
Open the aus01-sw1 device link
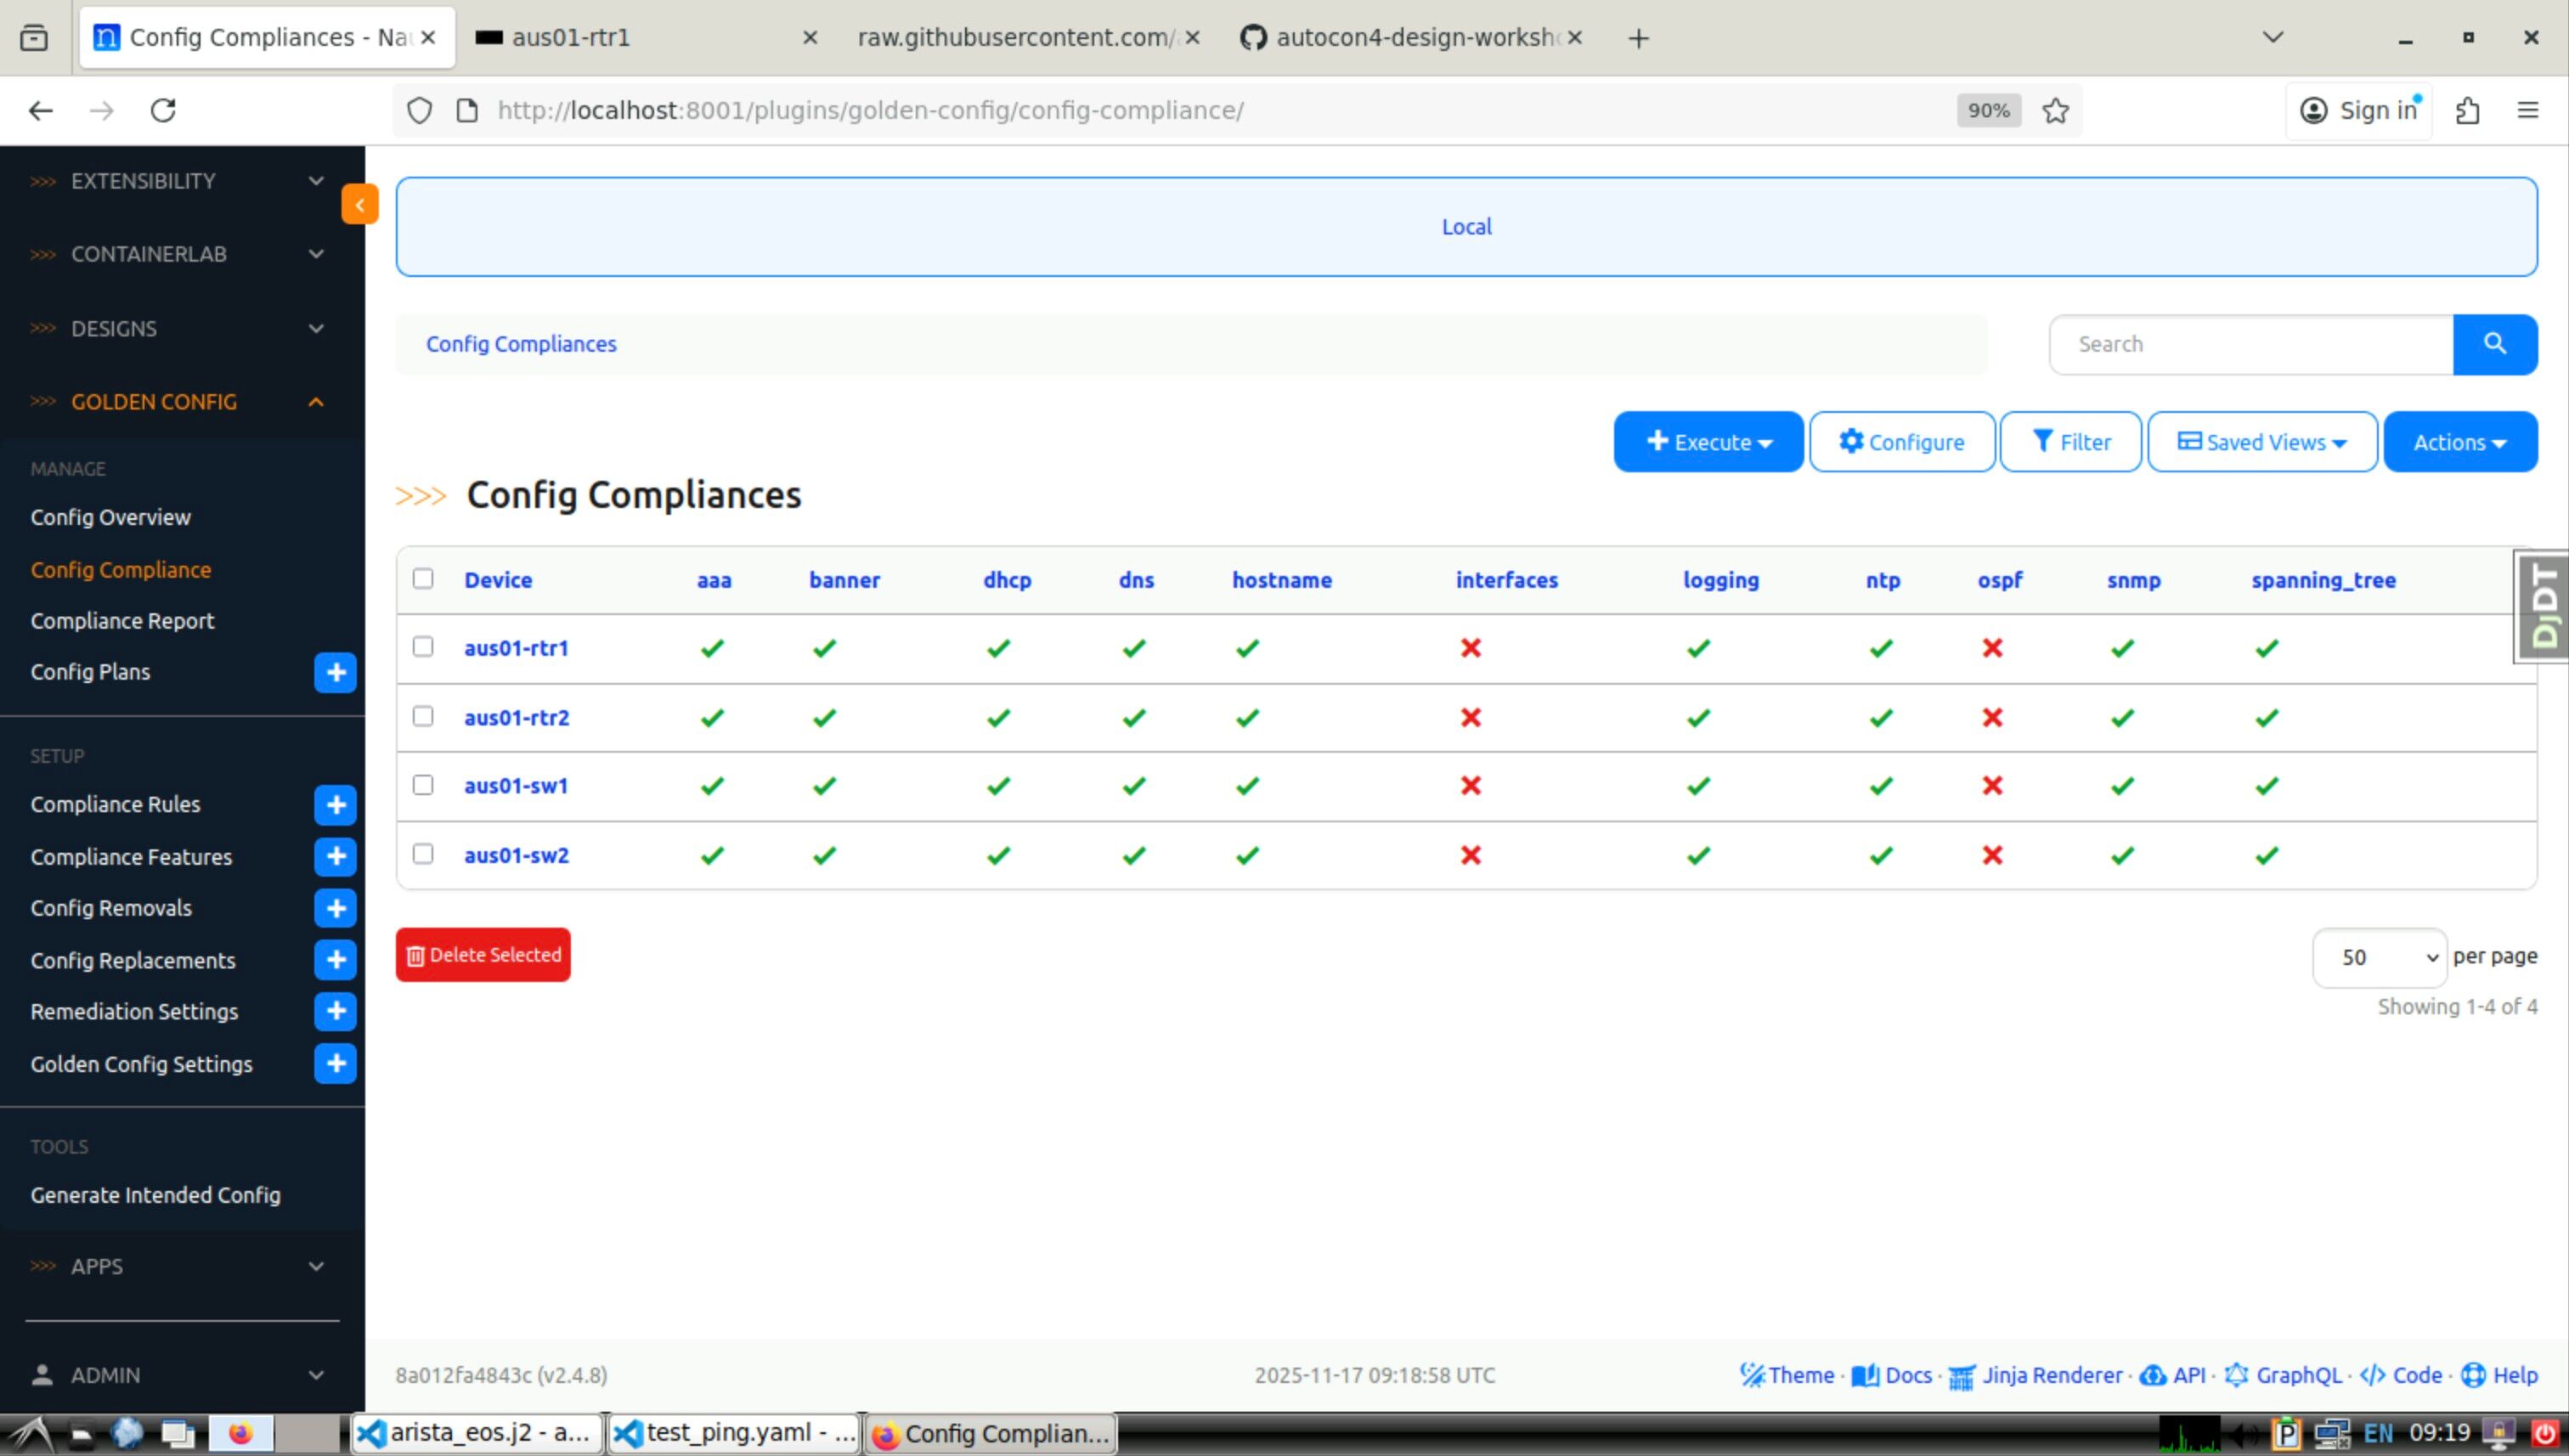point(516,786)
